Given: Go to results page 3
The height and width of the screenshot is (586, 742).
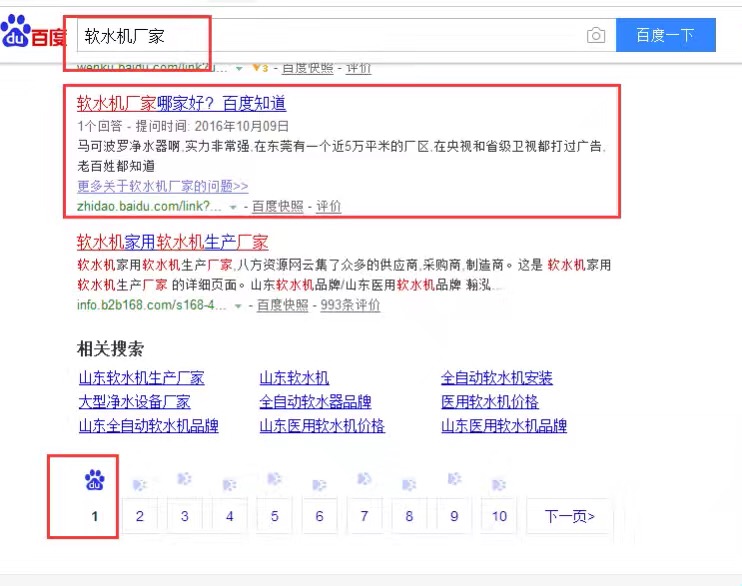Looking at the screenshot, I should pos(185,516).
